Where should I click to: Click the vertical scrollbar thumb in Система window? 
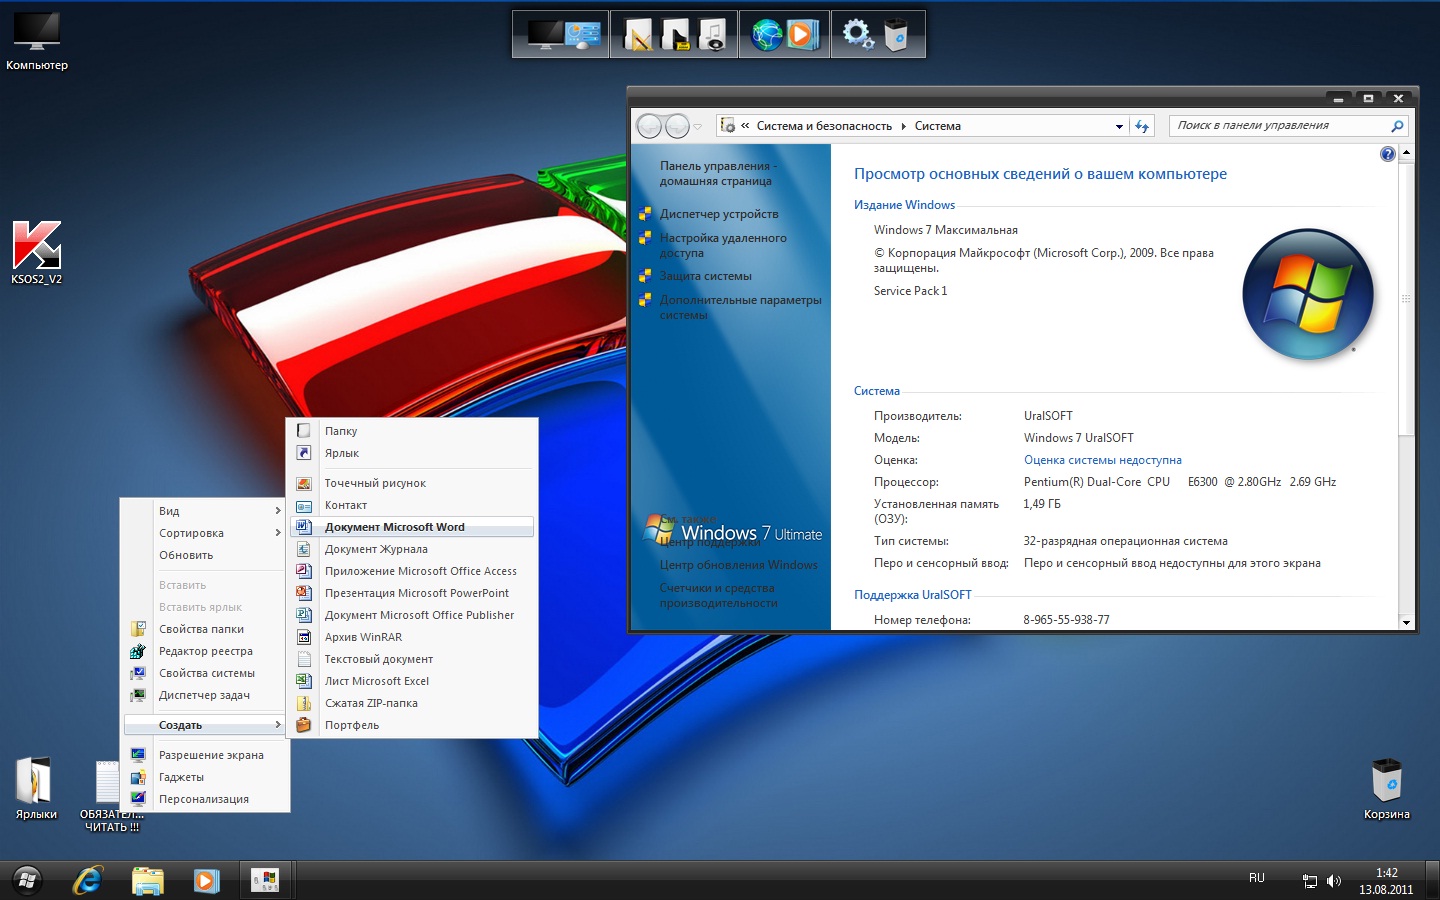1406,299
